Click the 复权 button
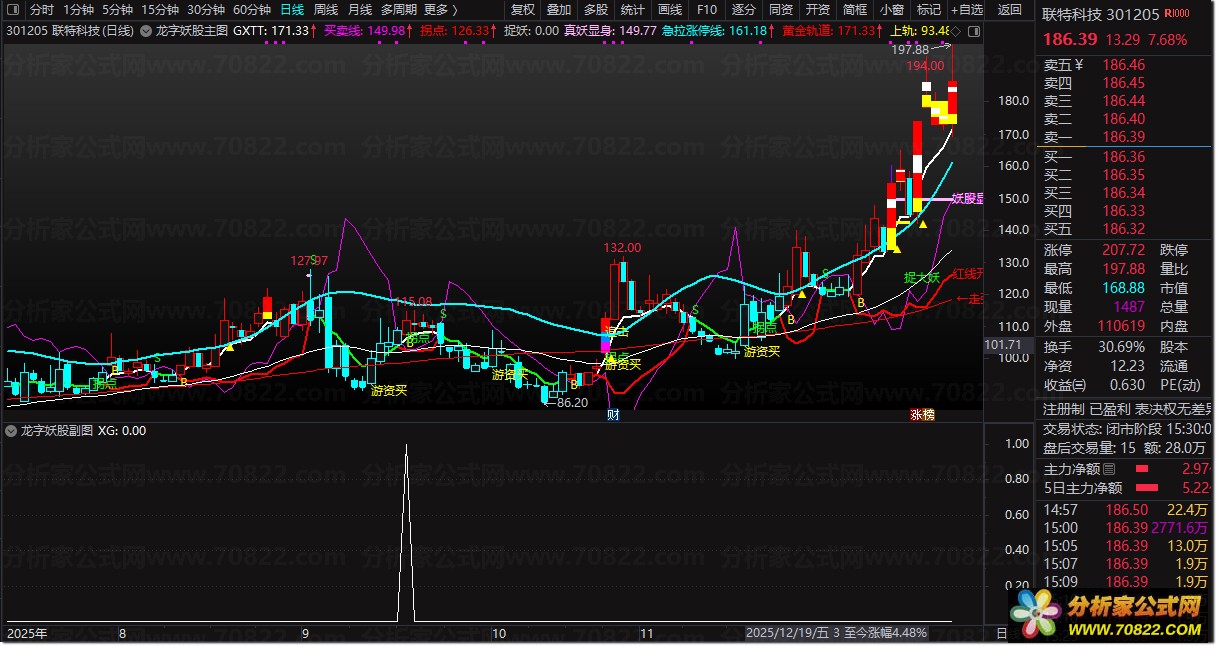 523,9
